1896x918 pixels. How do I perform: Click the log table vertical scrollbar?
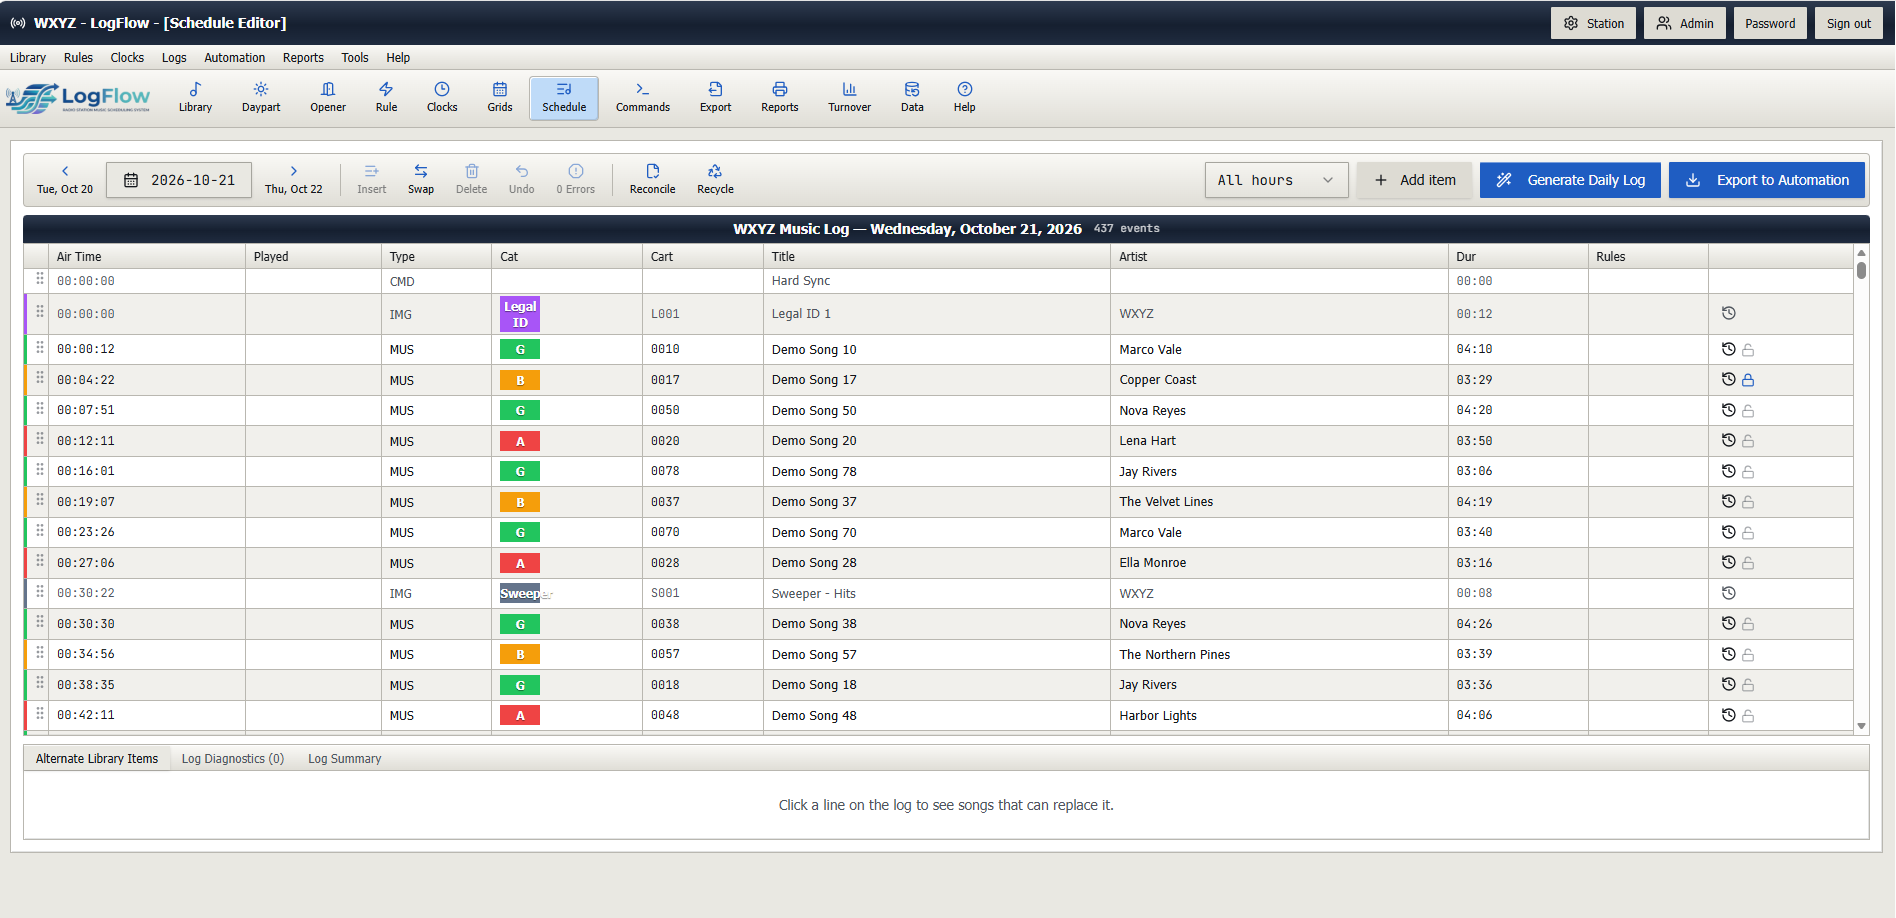click(x=1861, y=489)
